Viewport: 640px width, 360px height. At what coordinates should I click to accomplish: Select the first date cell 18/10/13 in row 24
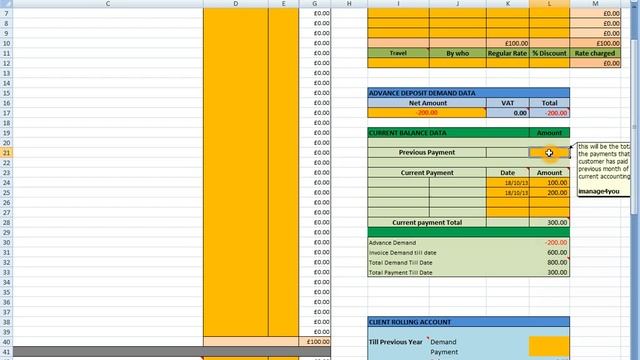tap(508, 182)
